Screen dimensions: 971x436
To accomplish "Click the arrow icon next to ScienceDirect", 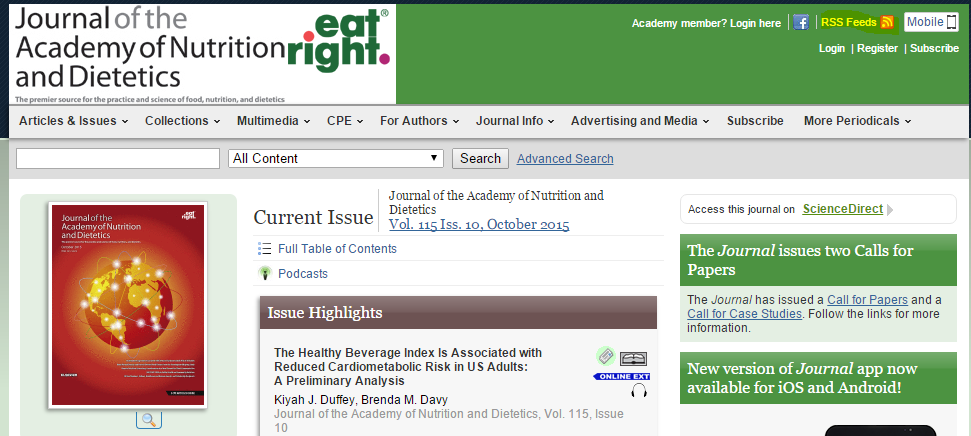I will 890,209.
